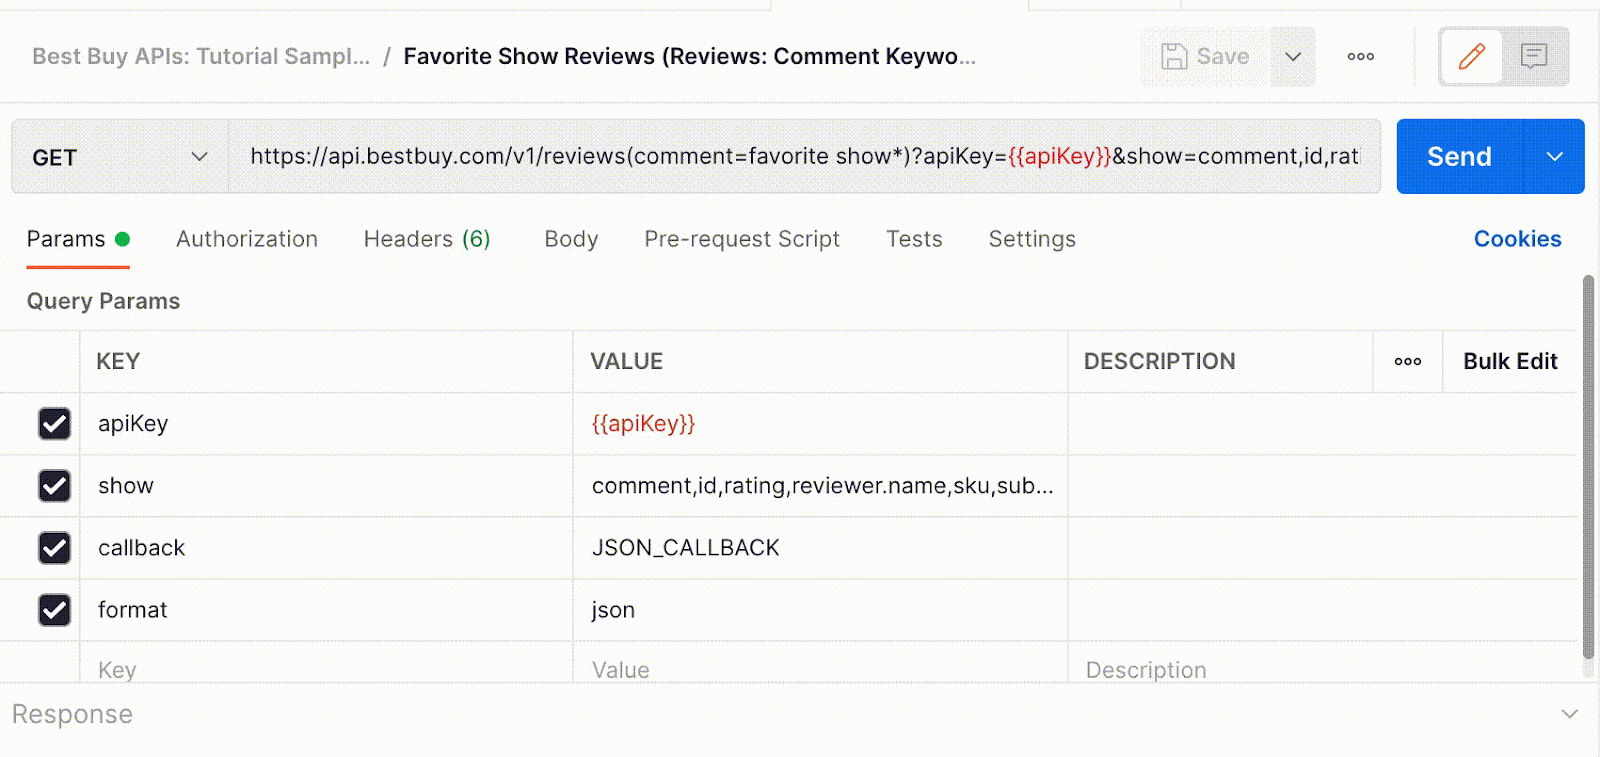This screenshot has height=757, width=1600.
Task: Click the apiKey key cell
Action: coord(326,424)
